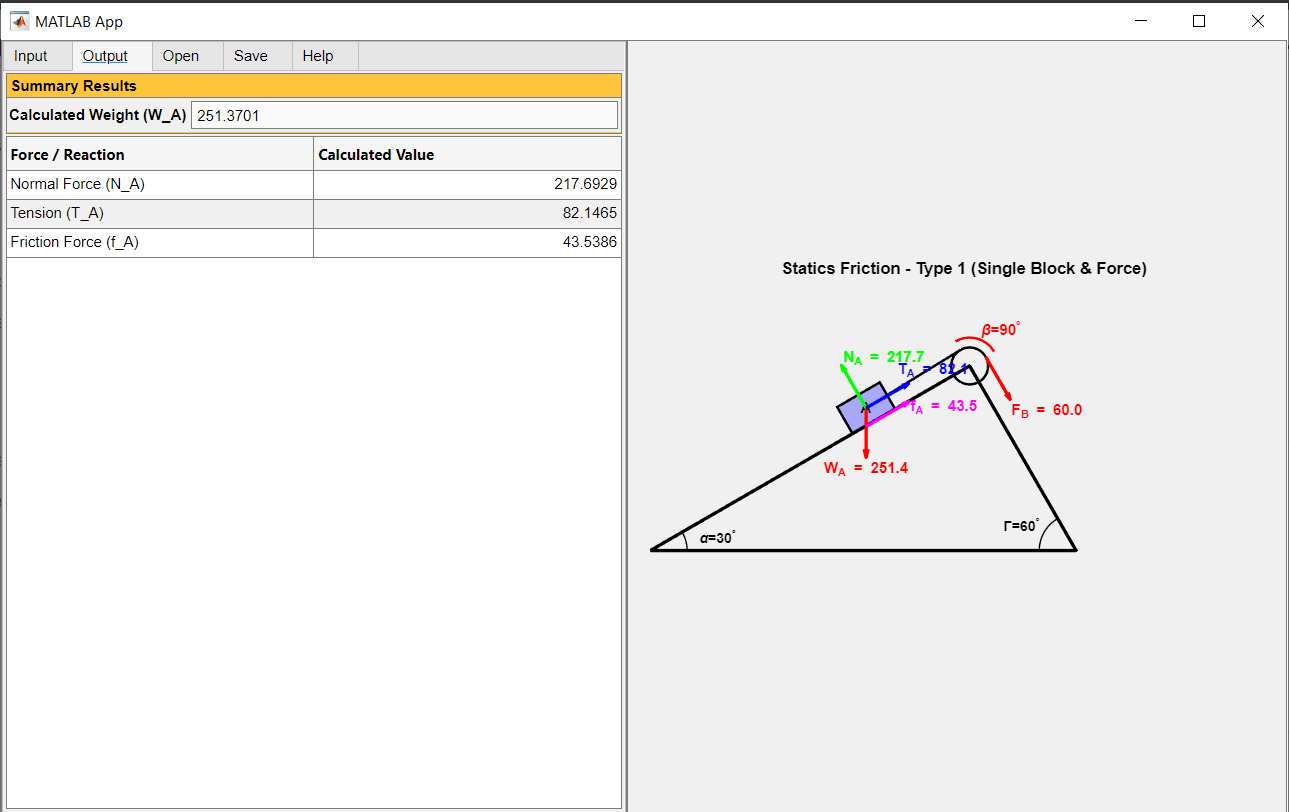Click the α=30° angle label

point(718,538)
